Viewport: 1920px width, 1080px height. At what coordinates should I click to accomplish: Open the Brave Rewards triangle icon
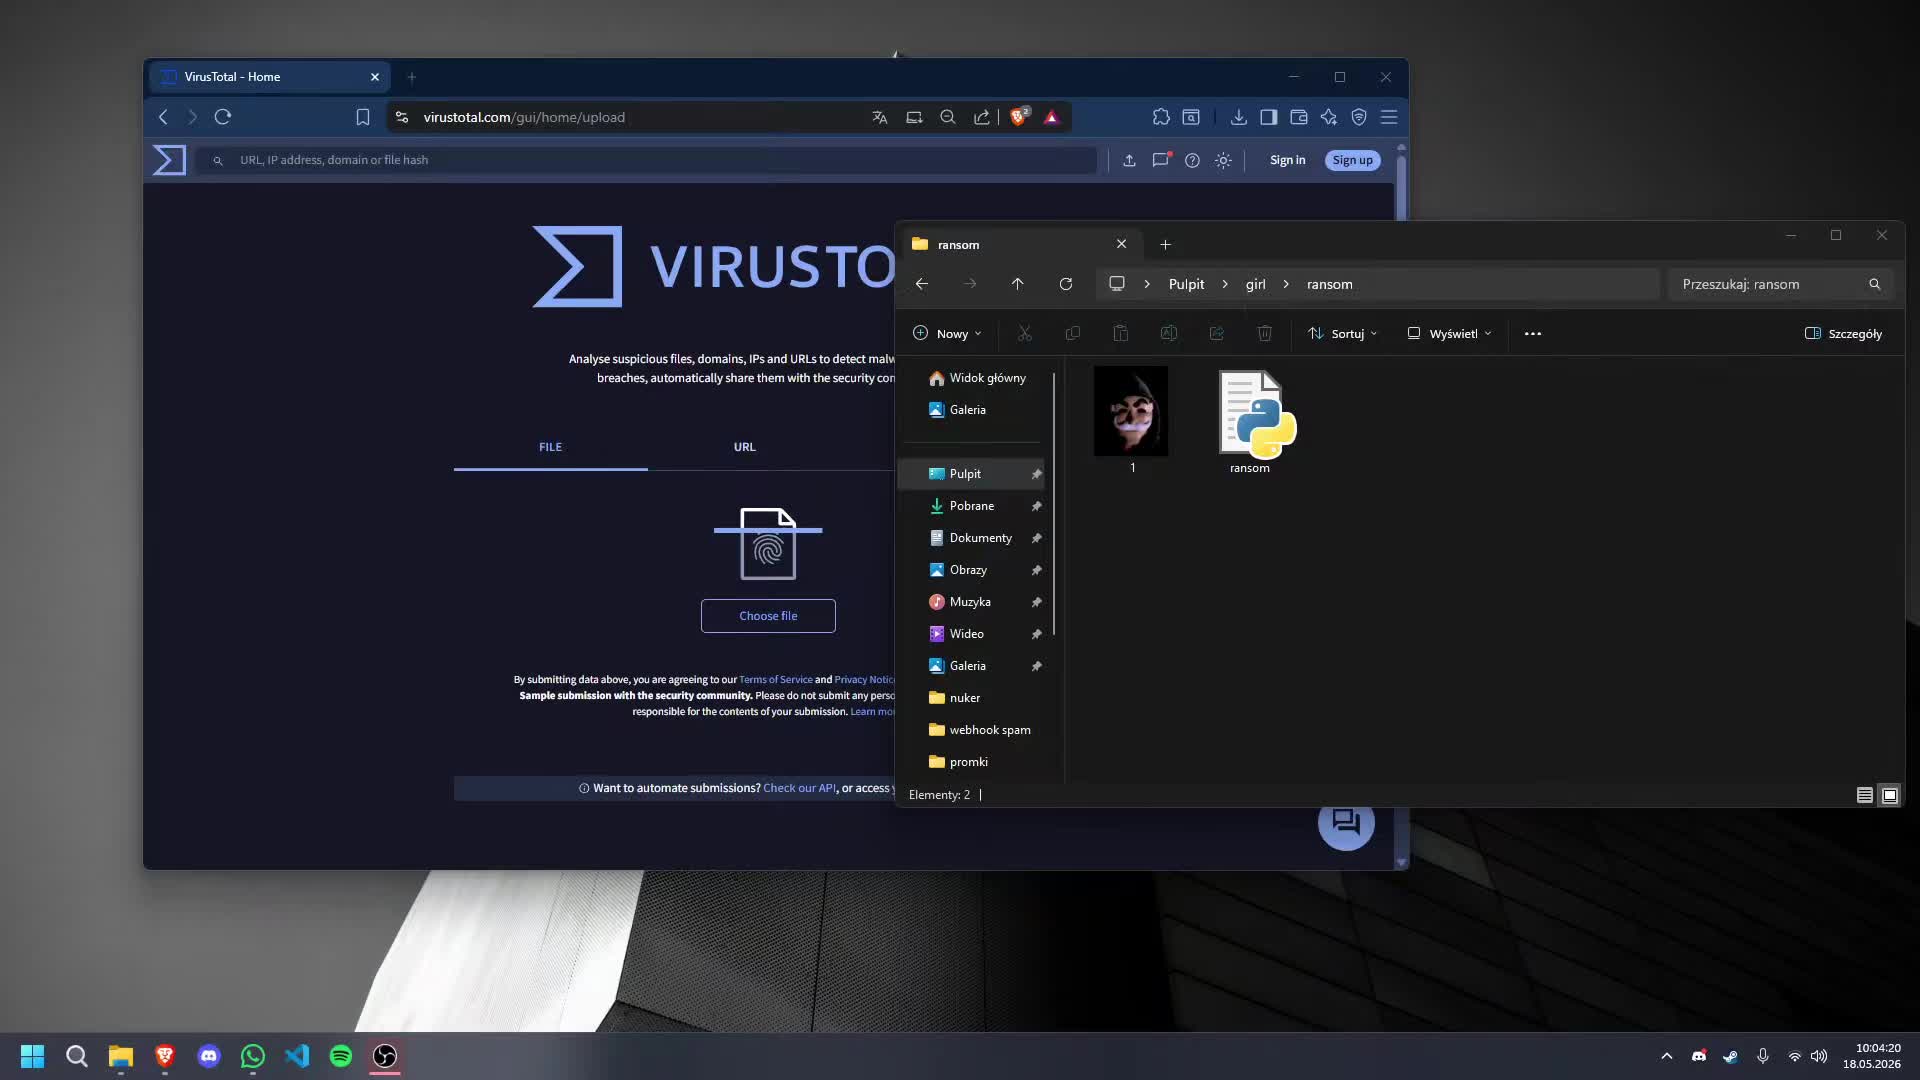1051,117
